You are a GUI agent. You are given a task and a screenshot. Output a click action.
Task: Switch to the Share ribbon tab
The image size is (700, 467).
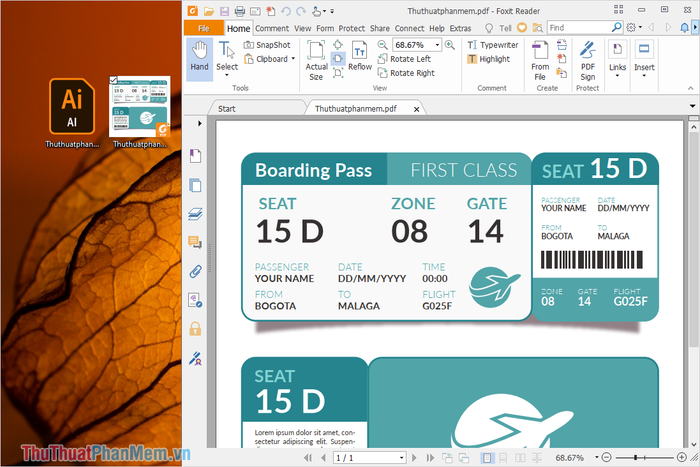click(379, 28)
